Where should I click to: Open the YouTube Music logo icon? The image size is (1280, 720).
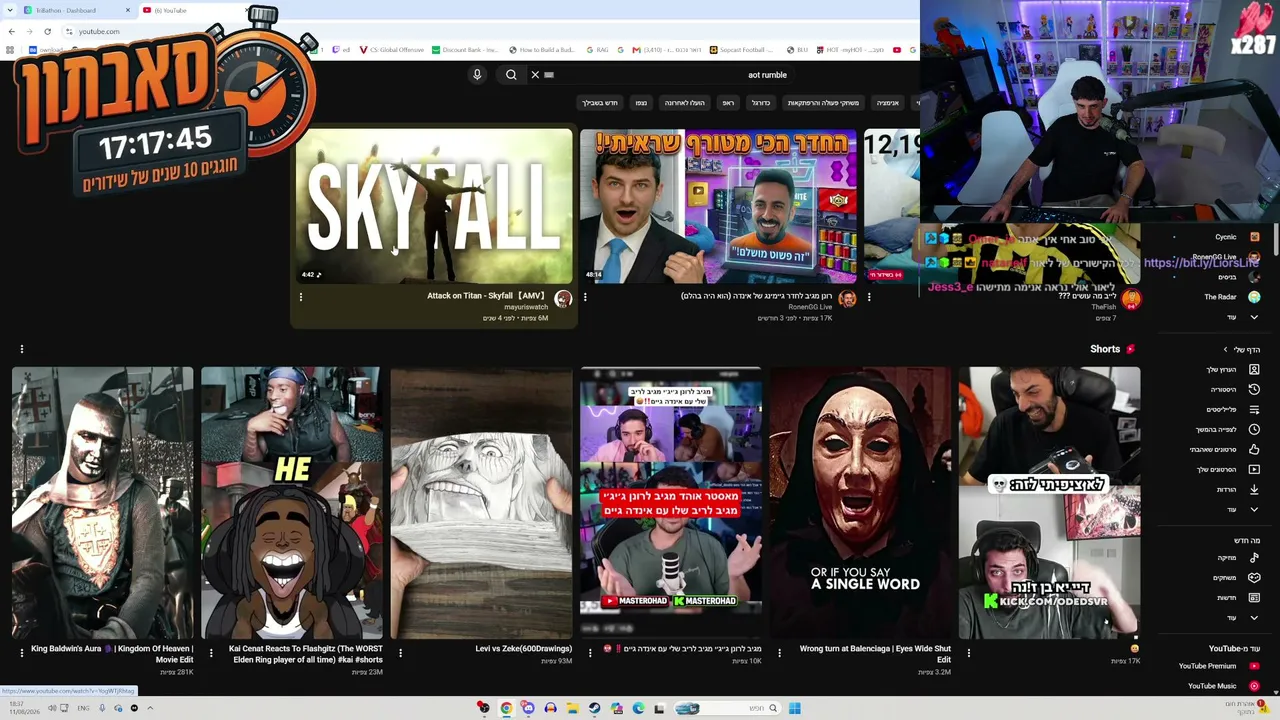point(1254,686)
